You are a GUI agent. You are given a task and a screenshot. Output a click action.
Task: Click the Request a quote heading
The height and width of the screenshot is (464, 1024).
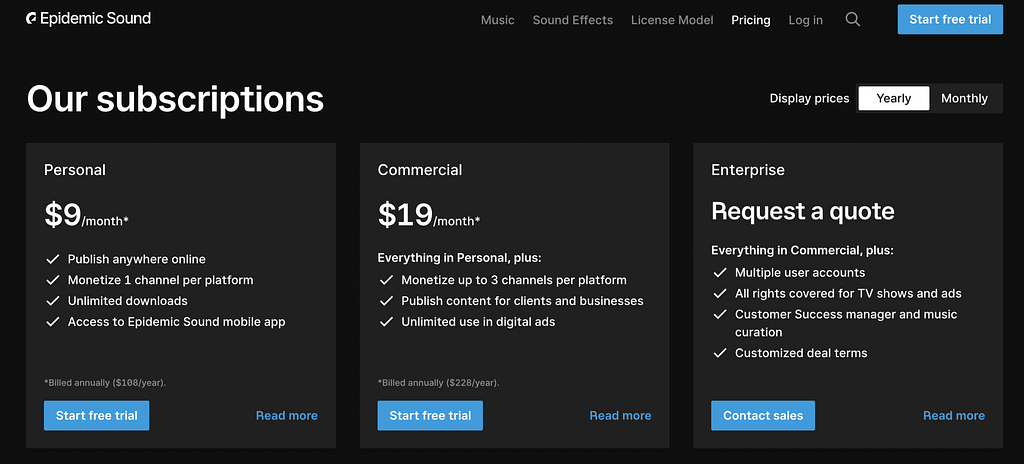tap(802, 211)
